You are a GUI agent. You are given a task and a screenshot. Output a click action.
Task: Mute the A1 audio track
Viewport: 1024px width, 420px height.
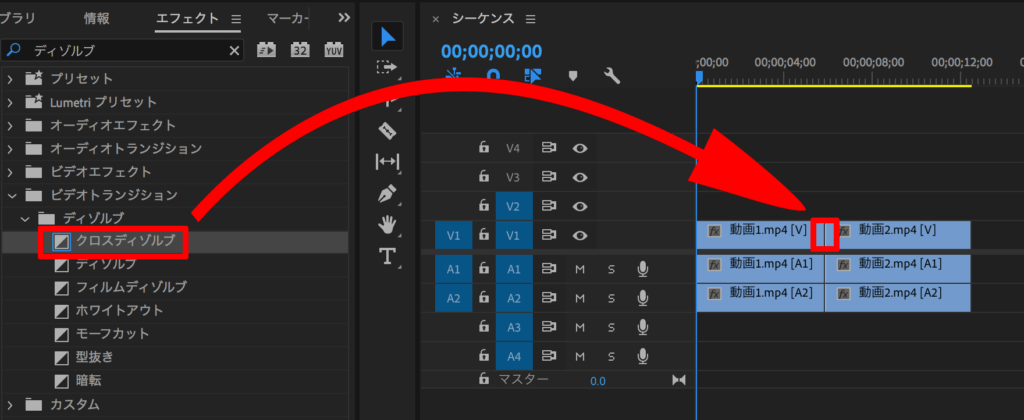click(x=579, y=268)
